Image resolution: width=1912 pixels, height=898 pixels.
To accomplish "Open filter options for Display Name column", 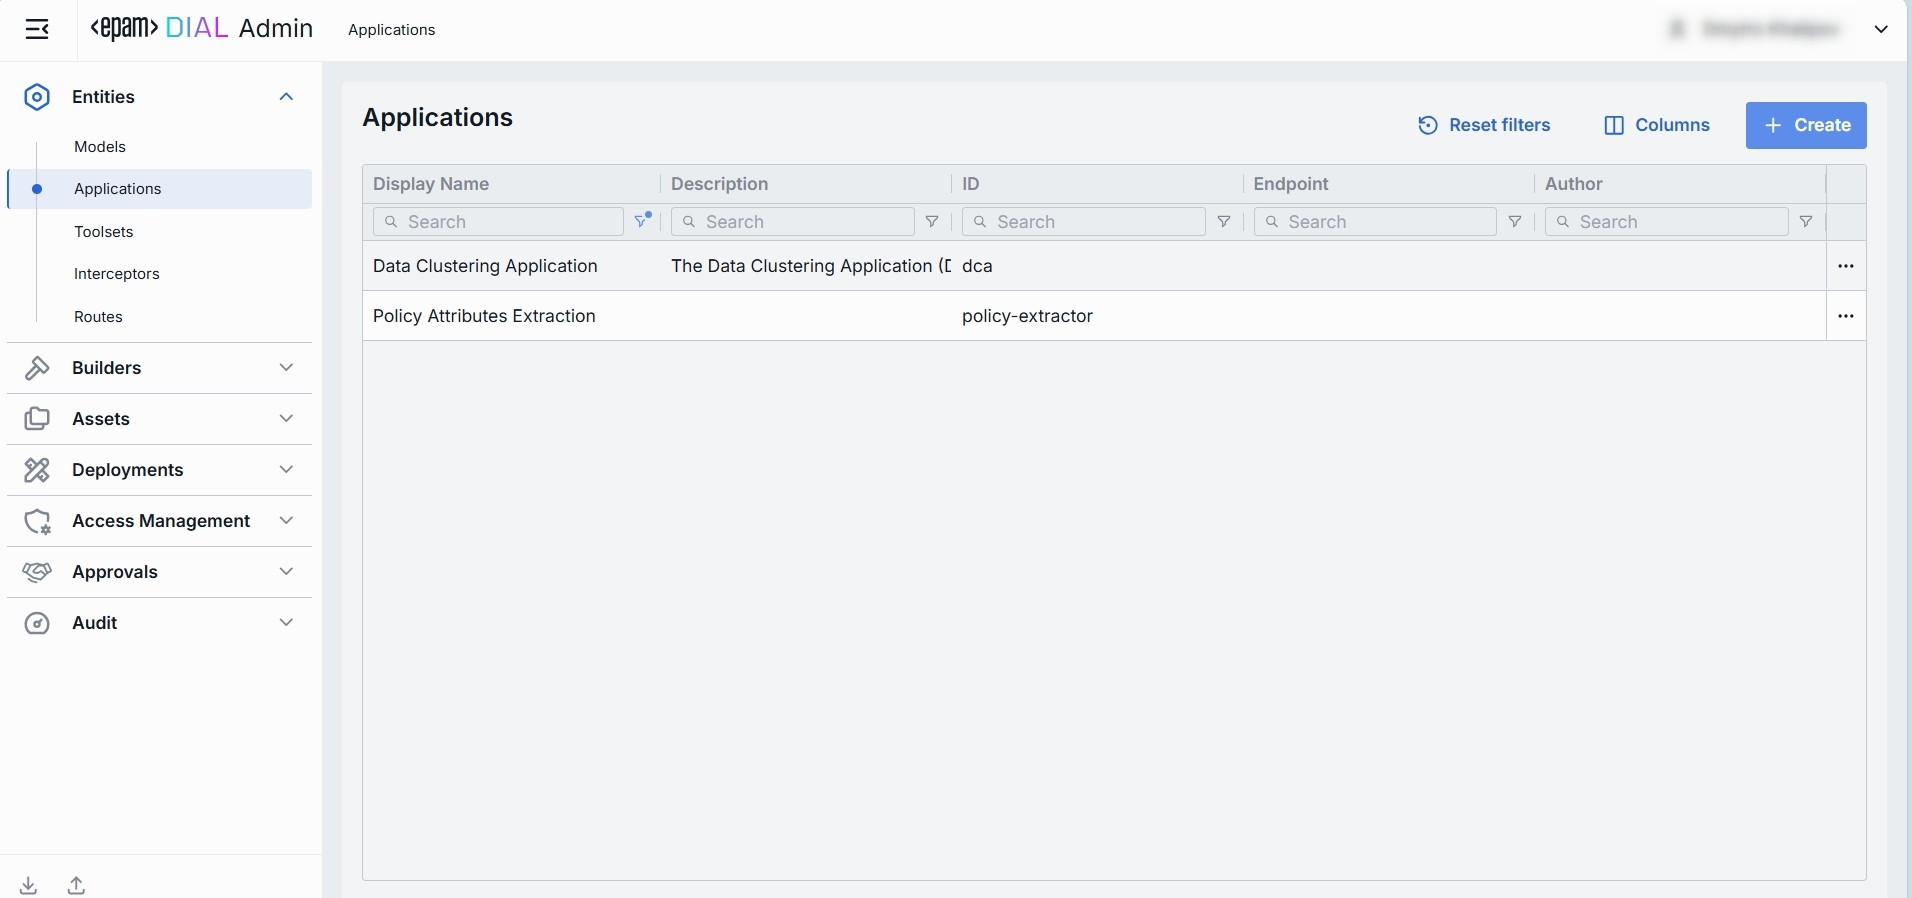I will click(x=643, y=221).
